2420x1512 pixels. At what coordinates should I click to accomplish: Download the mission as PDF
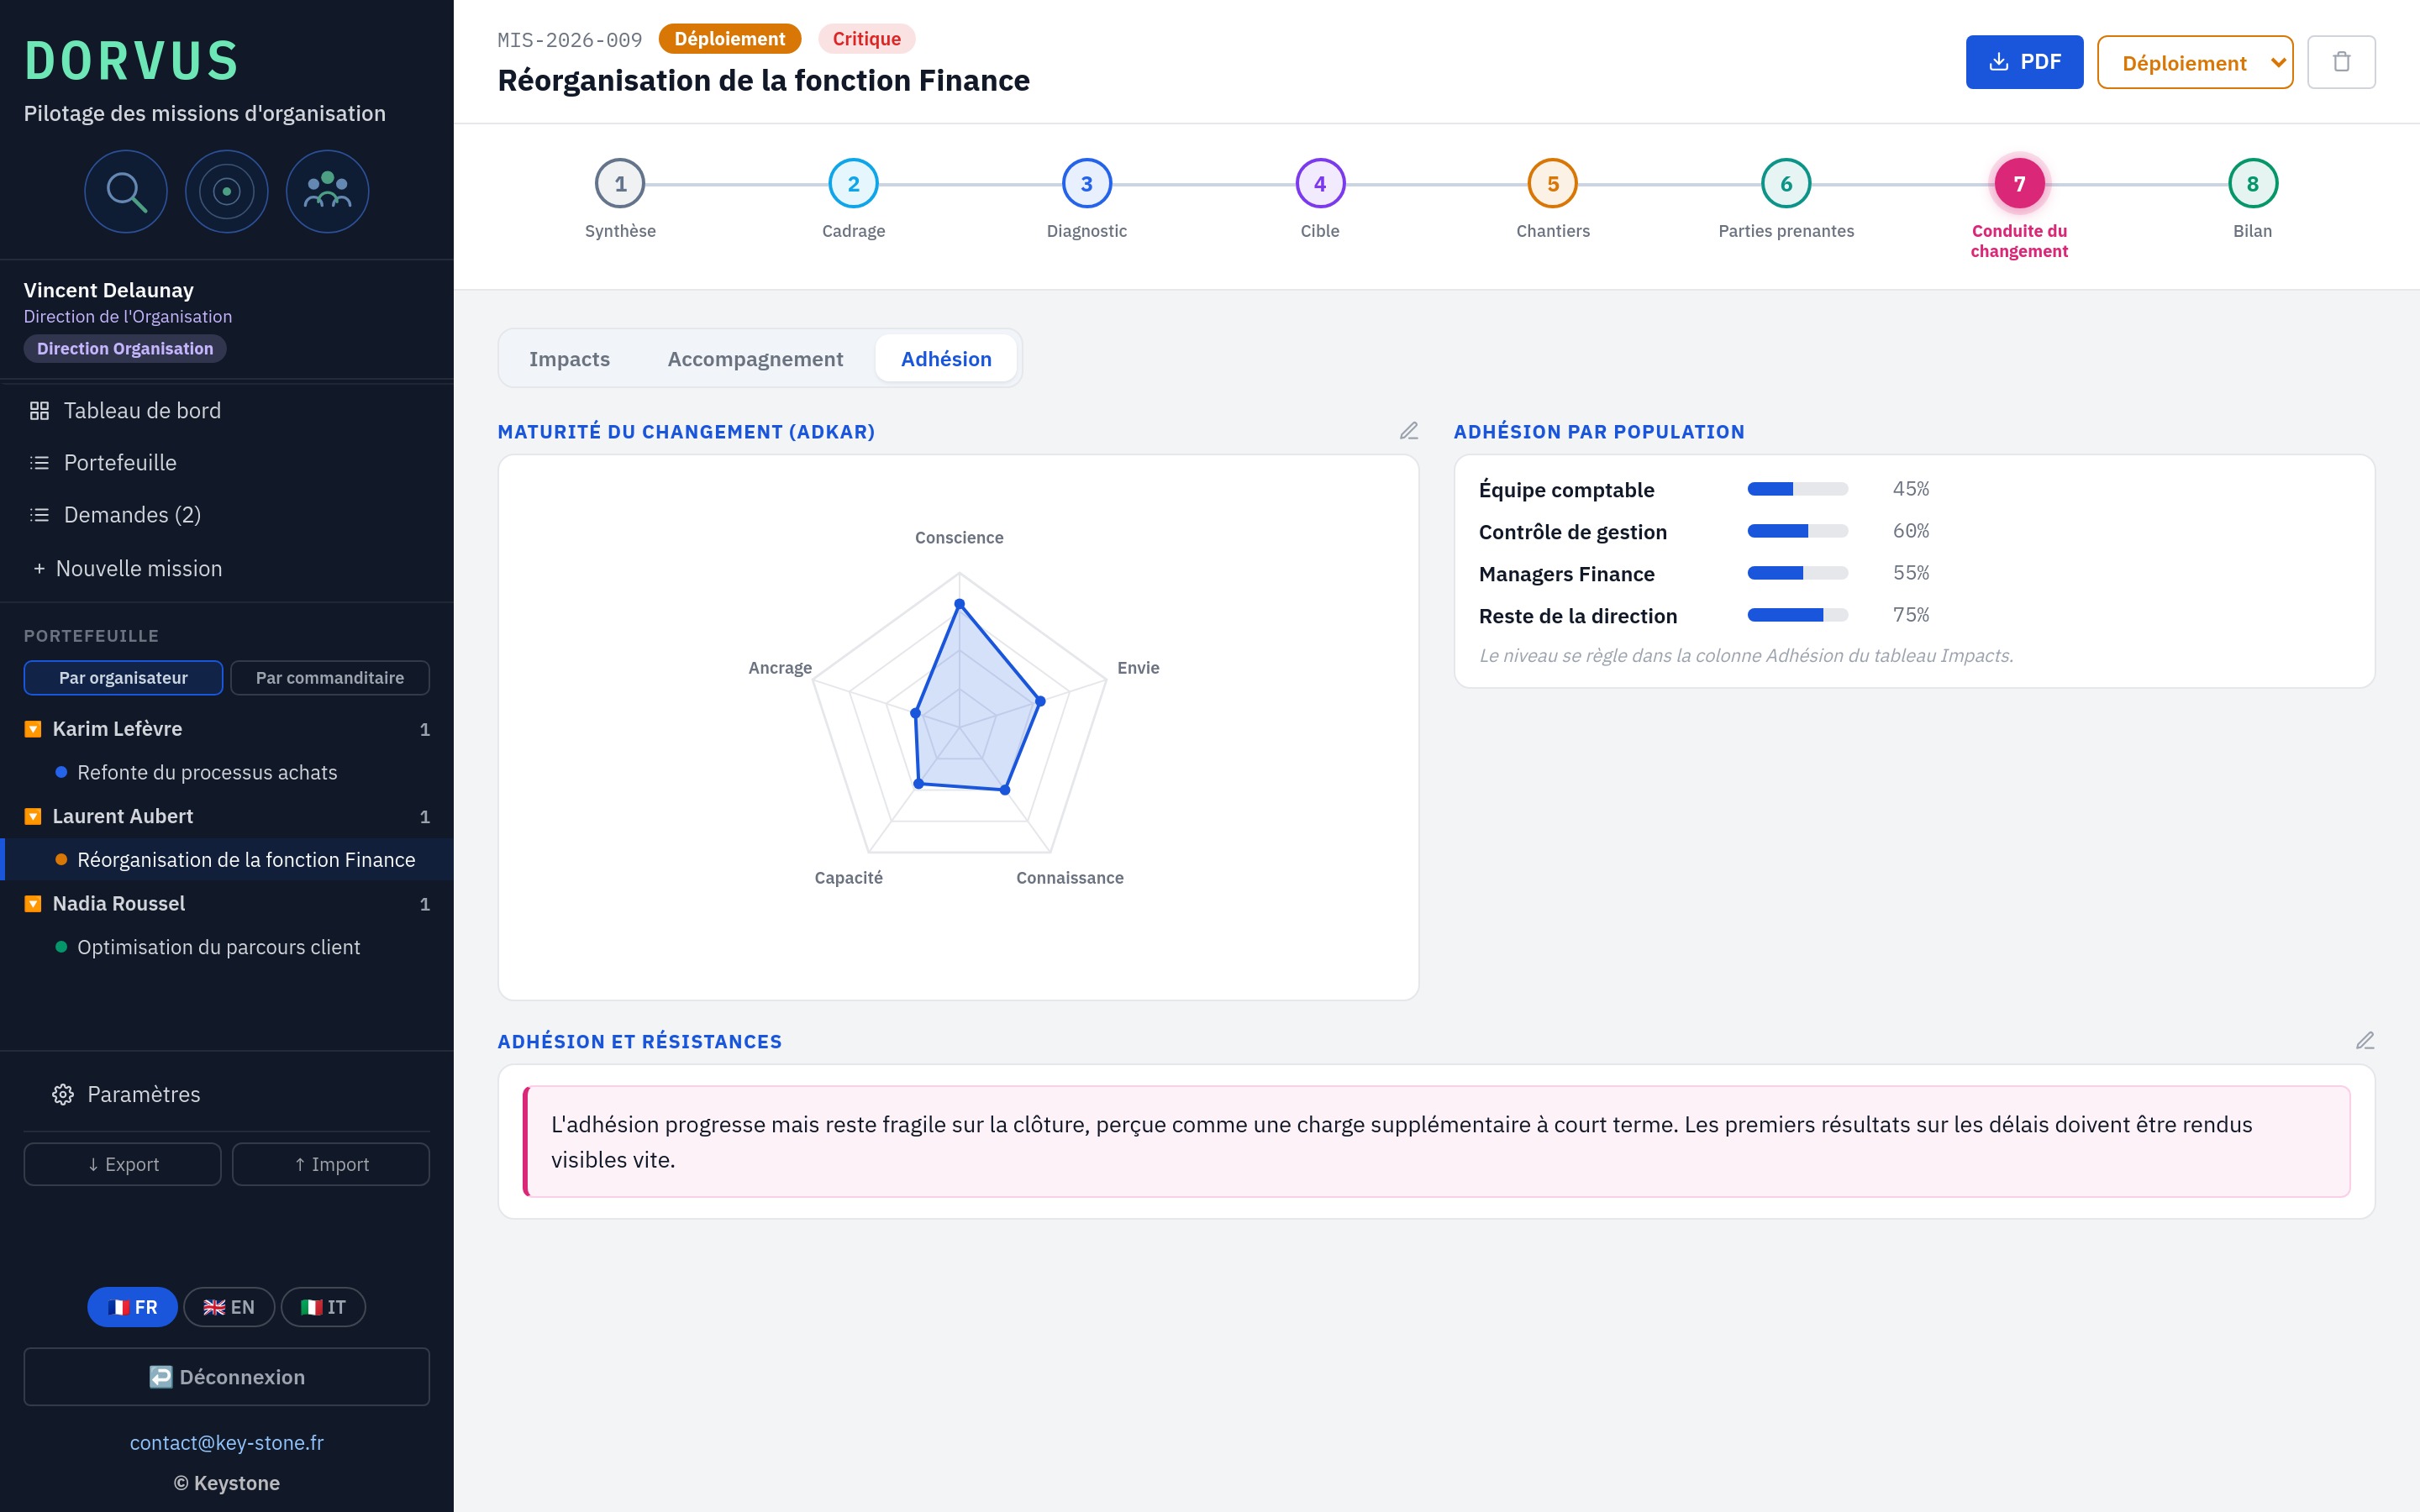click(x=2024, y=62)
